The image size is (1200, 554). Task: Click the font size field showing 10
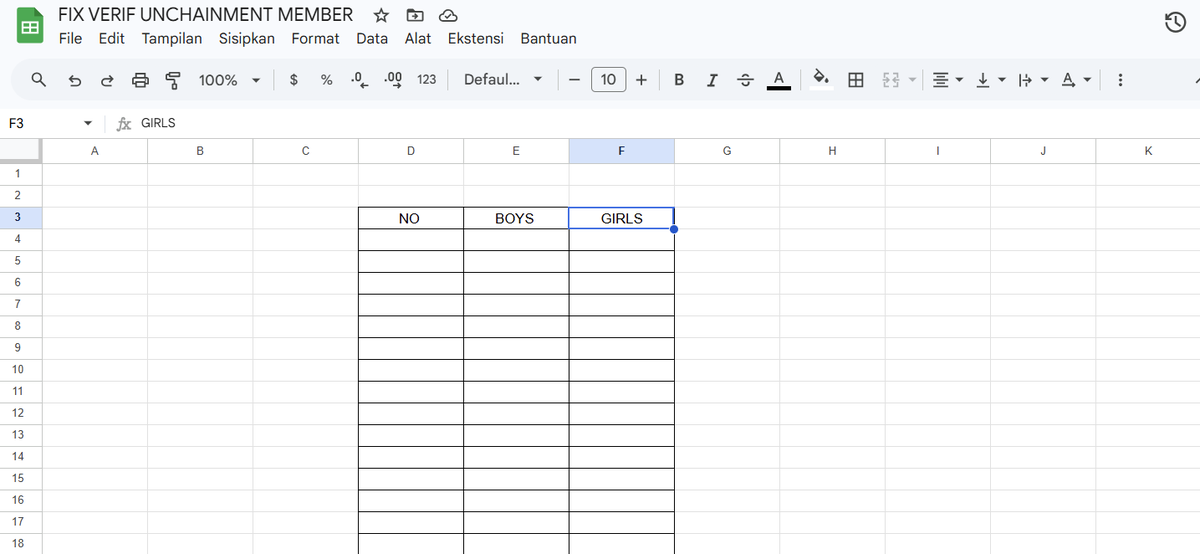pos(608,79)
